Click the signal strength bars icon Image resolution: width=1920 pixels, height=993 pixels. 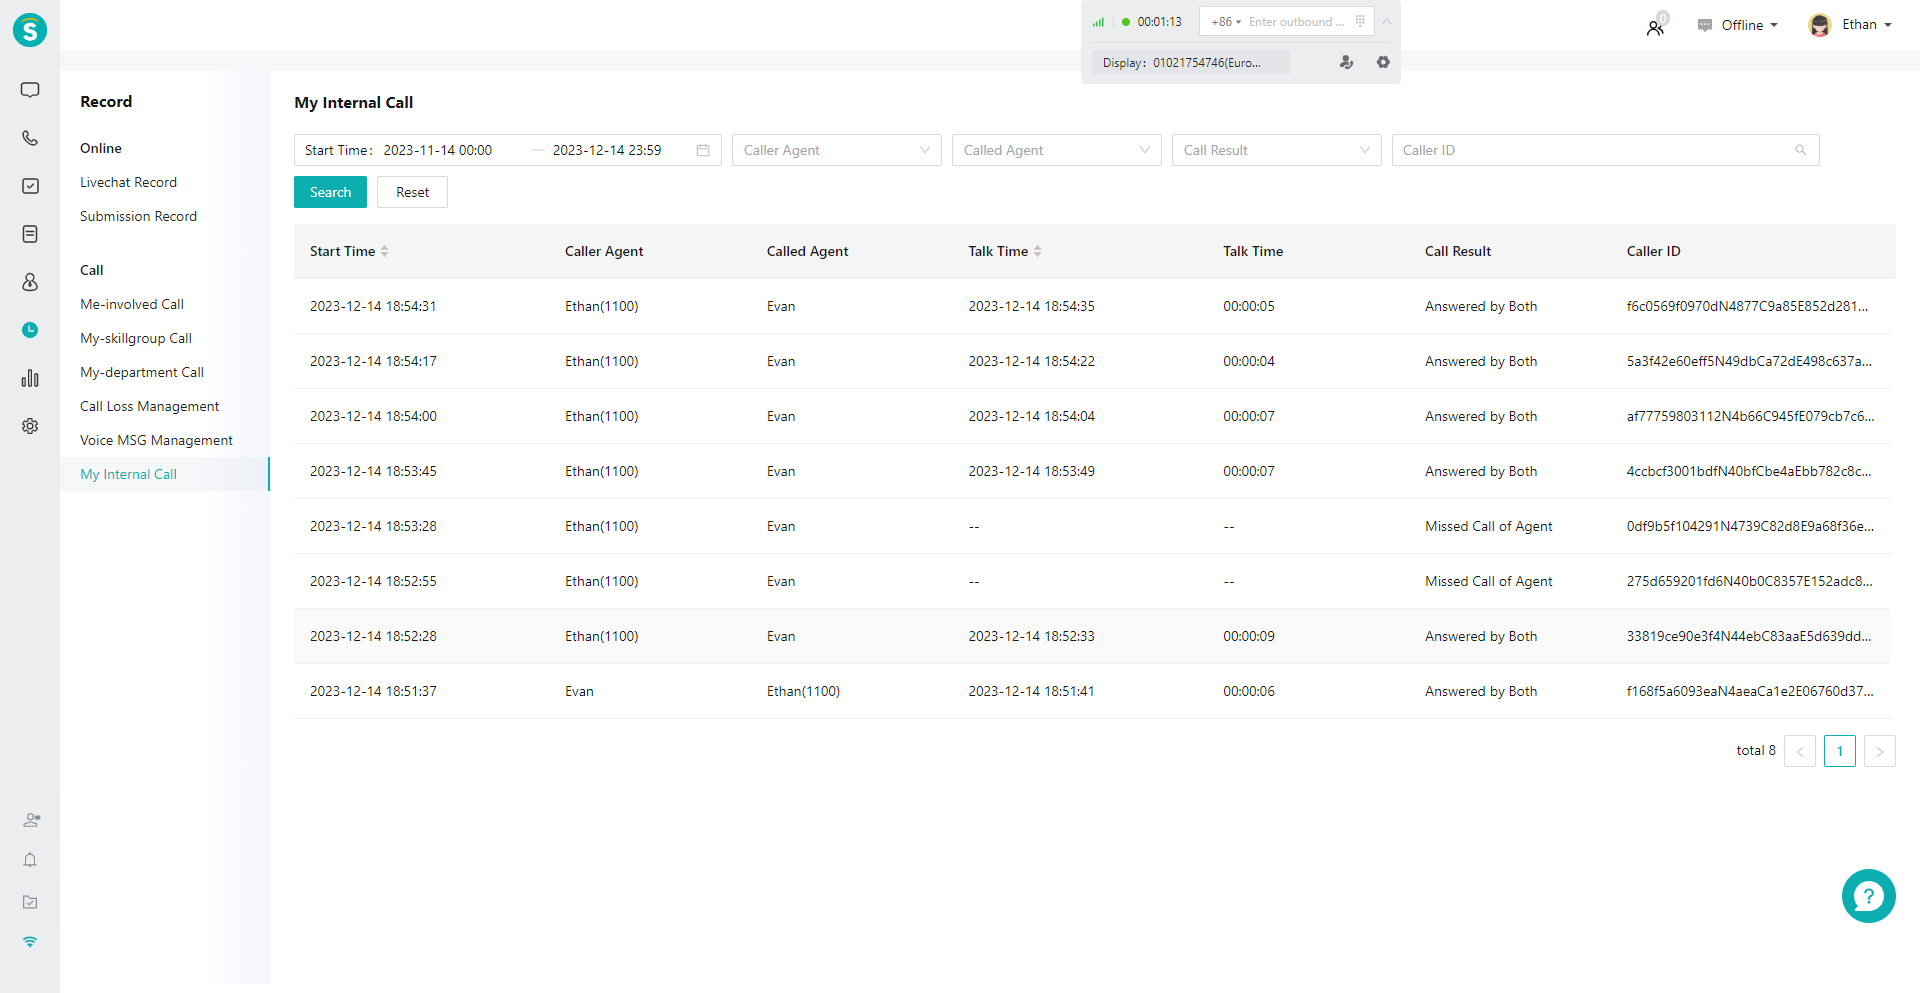1098,22
